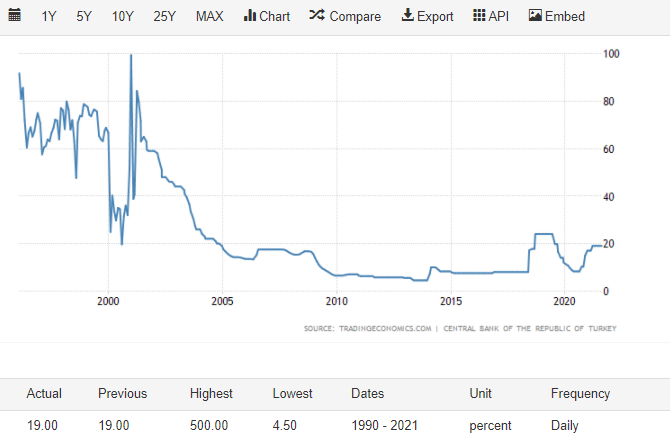Image resolution: width=670 pixels, height=441 pixels.
Task: Click the Frequency value Daily
Action: [565, 425]
